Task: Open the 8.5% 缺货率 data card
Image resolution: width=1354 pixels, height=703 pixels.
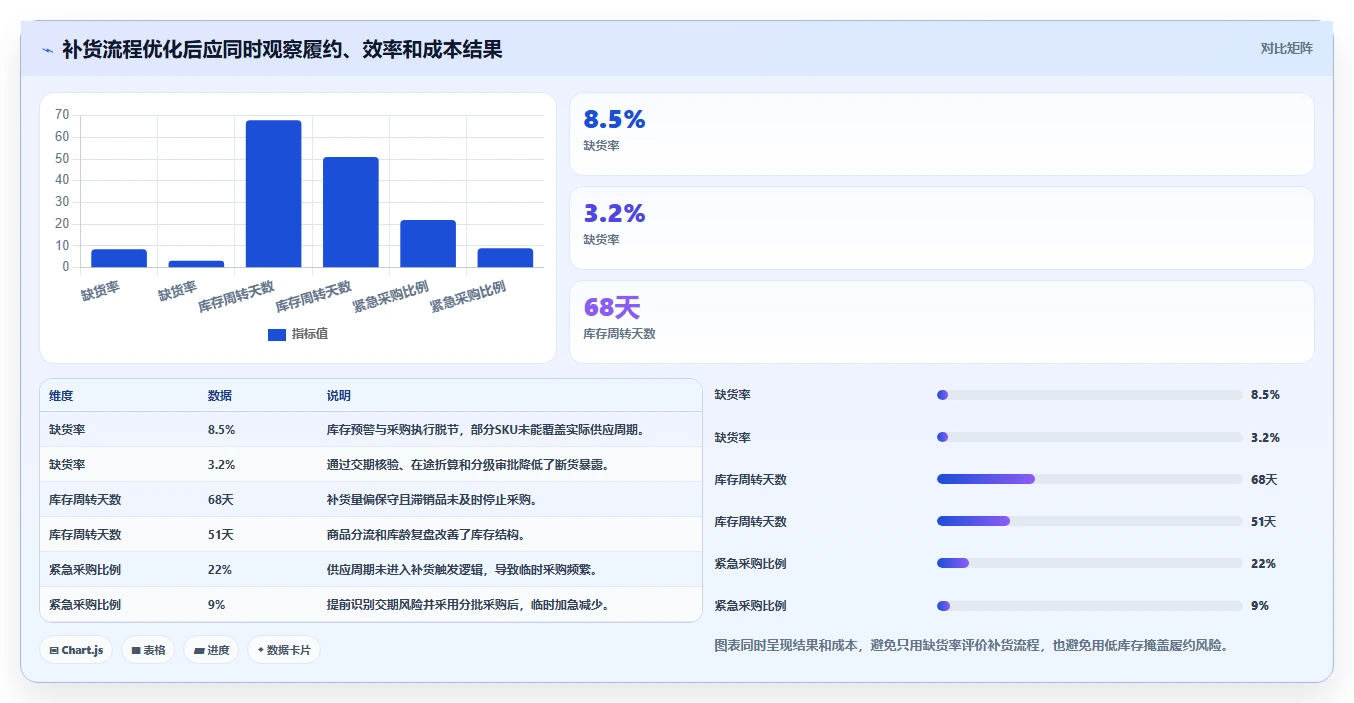Action: (x=941, y=134)
